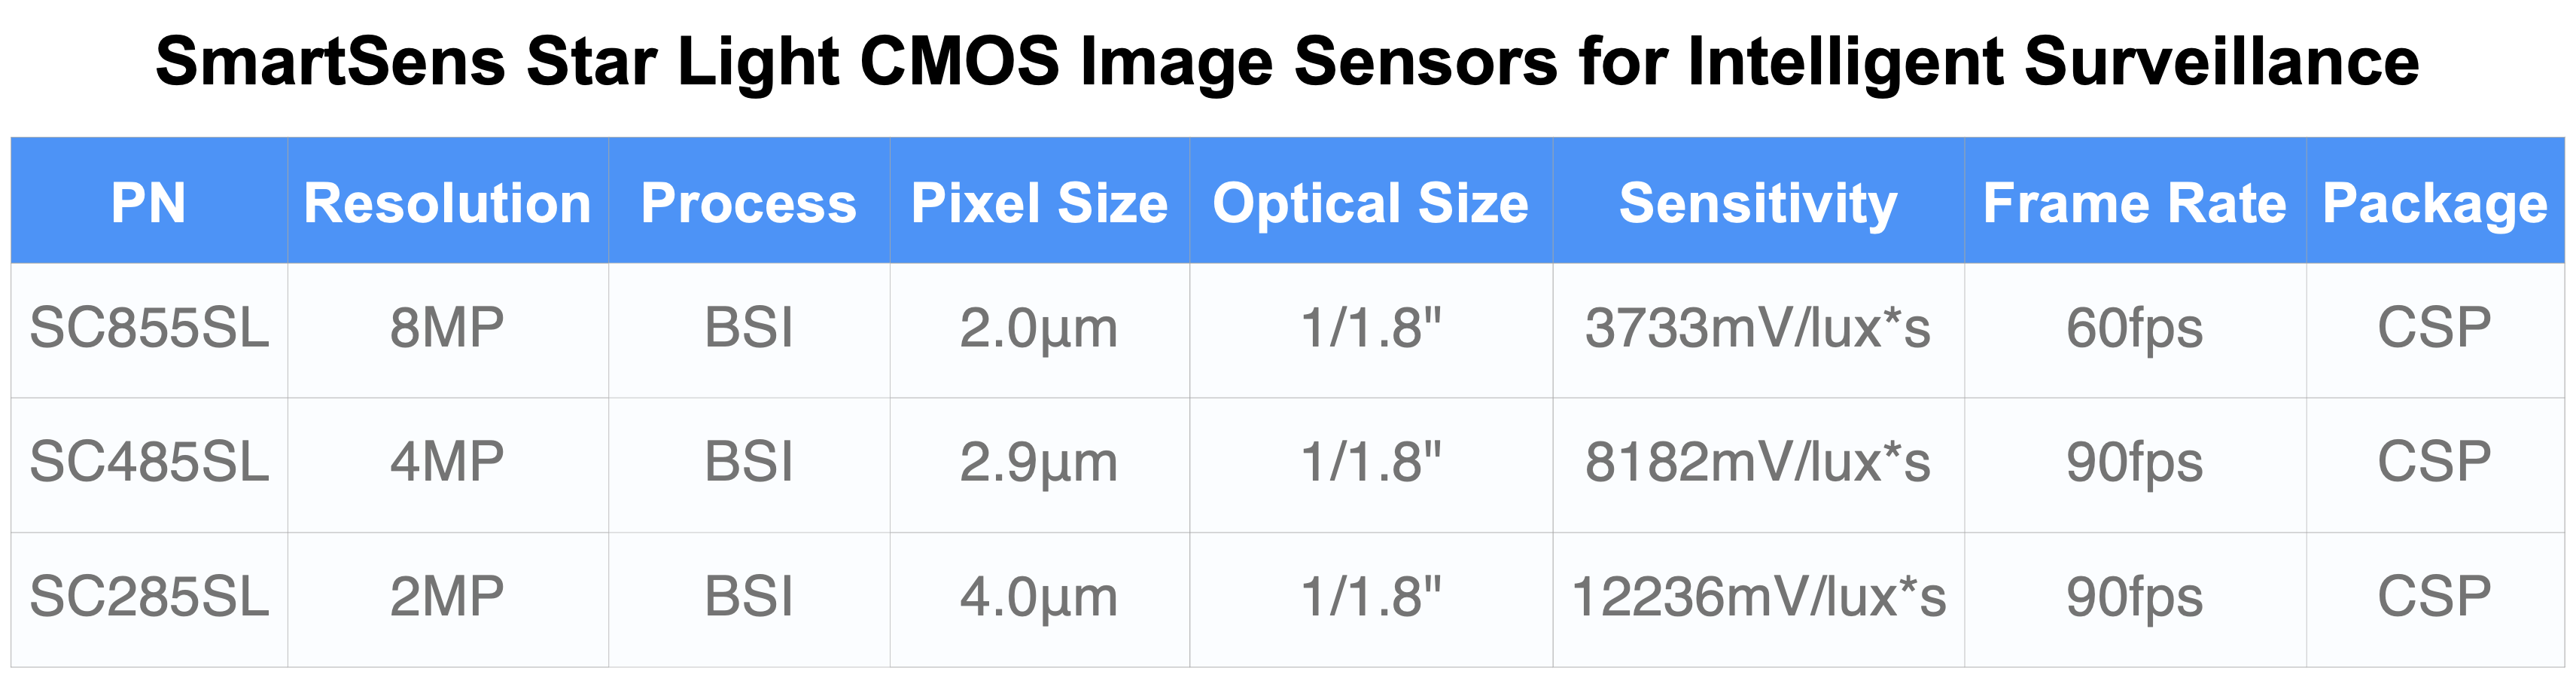Click the 12236mV/lux*s sensitivity value
Screen dimensions: 2576x681
pyautogui.click(x=1758, y=599)
